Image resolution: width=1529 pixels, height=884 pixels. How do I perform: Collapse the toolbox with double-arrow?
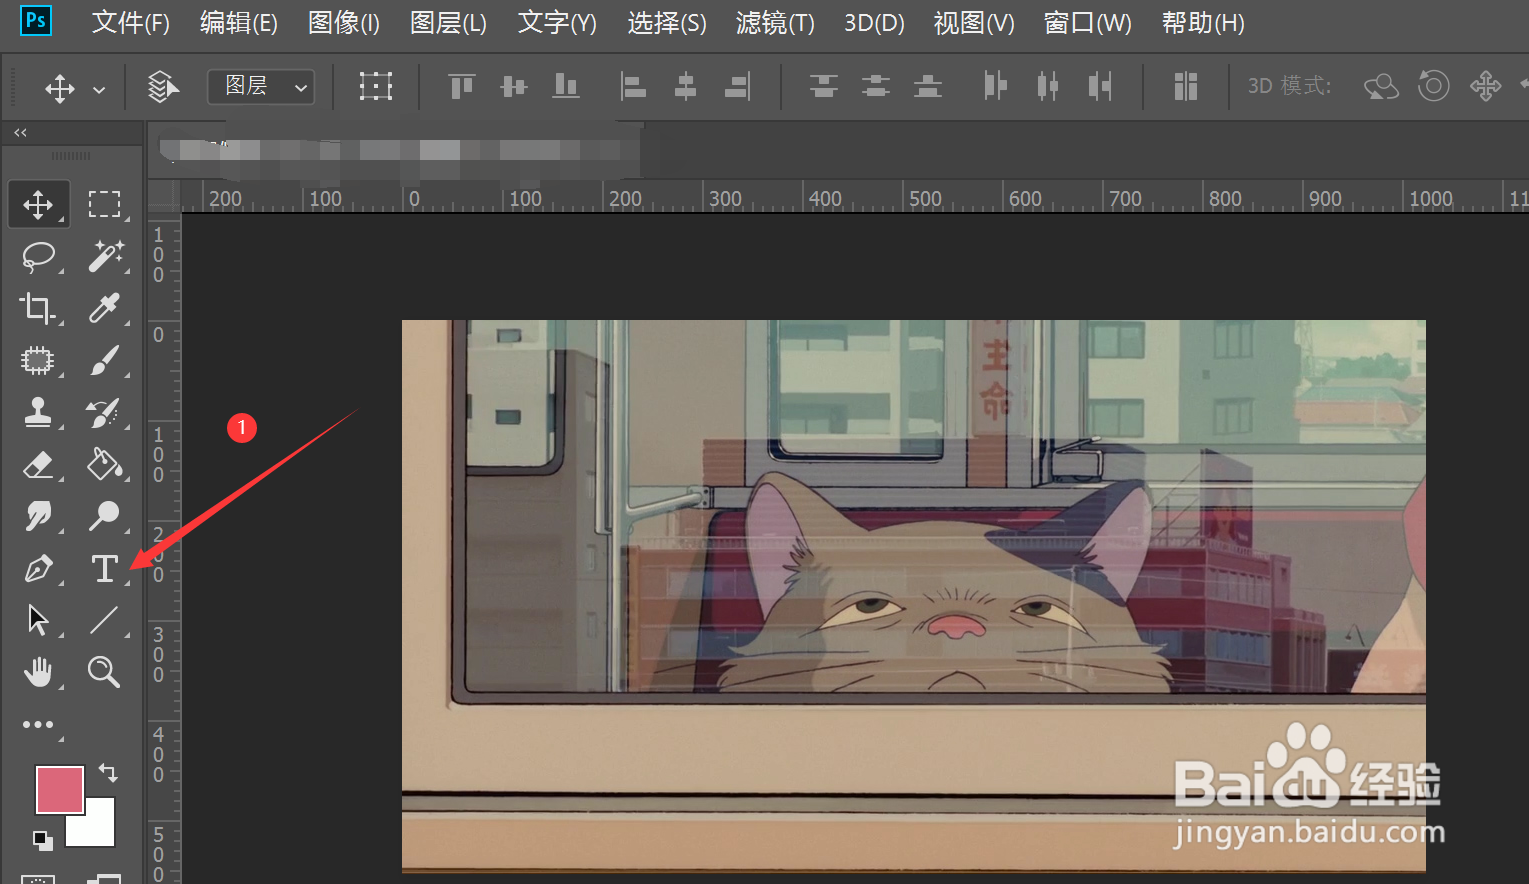pos(20,132)
